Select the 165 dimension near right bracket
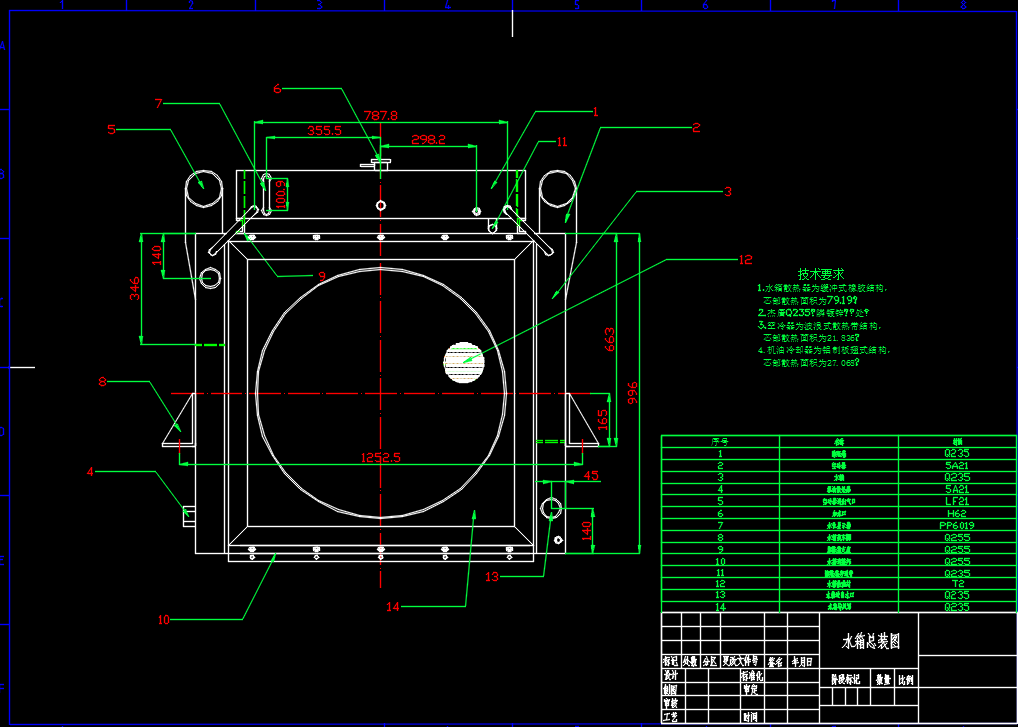 point(602,417)
